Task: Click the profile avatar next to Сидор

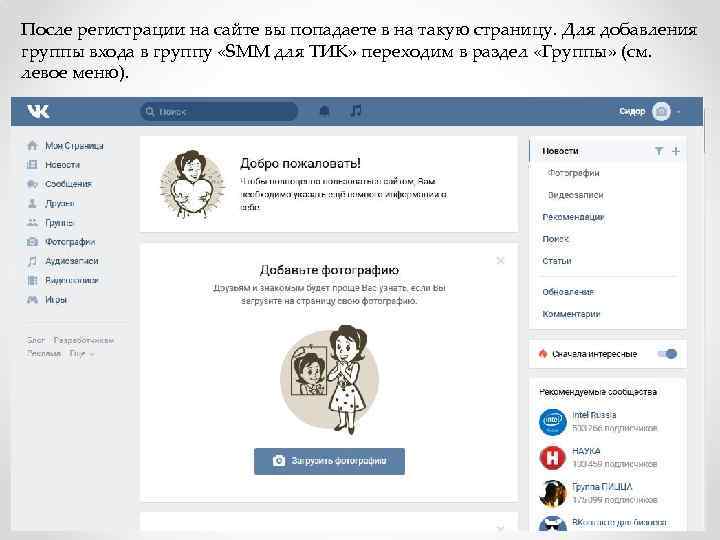Action: (x=661, y=111)
